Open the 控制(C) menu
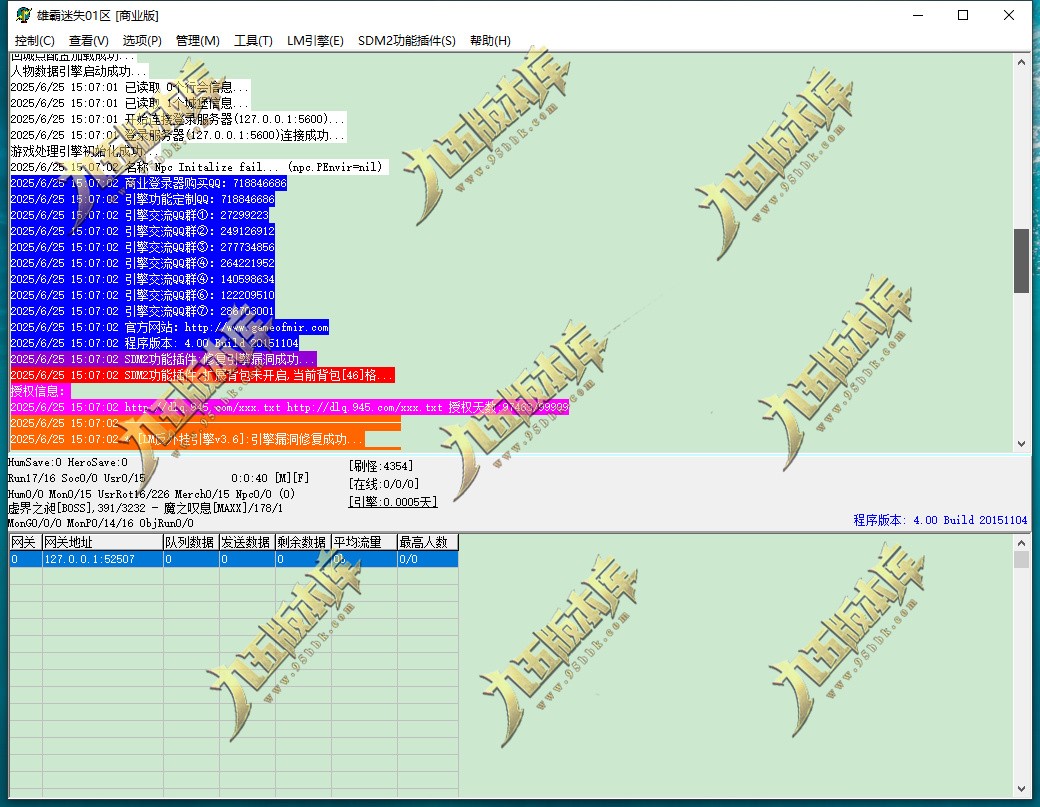This screenshot has width=1040, height=807. click(x=34, y=40)
